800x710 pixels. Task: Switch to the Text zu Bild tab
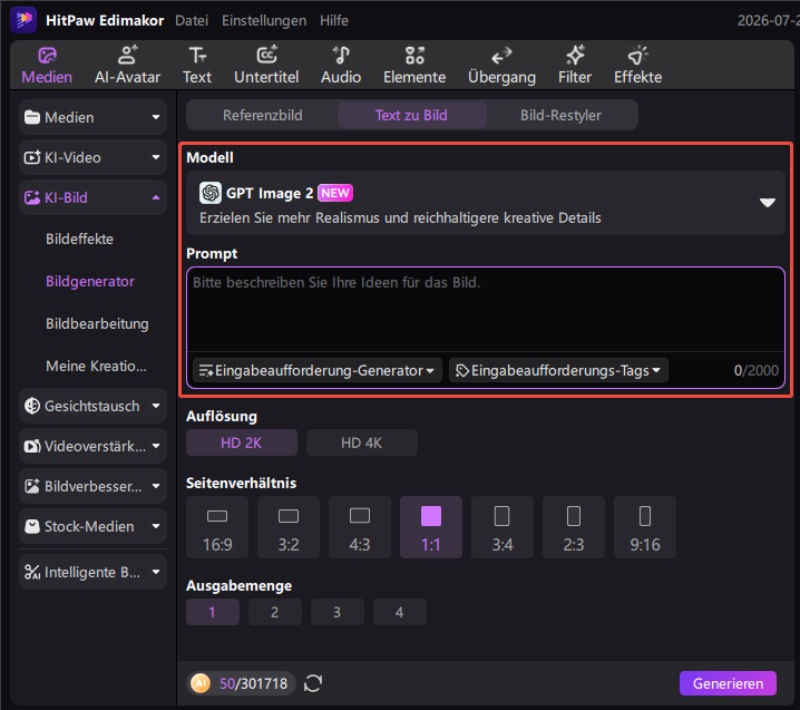pos(411,115)
